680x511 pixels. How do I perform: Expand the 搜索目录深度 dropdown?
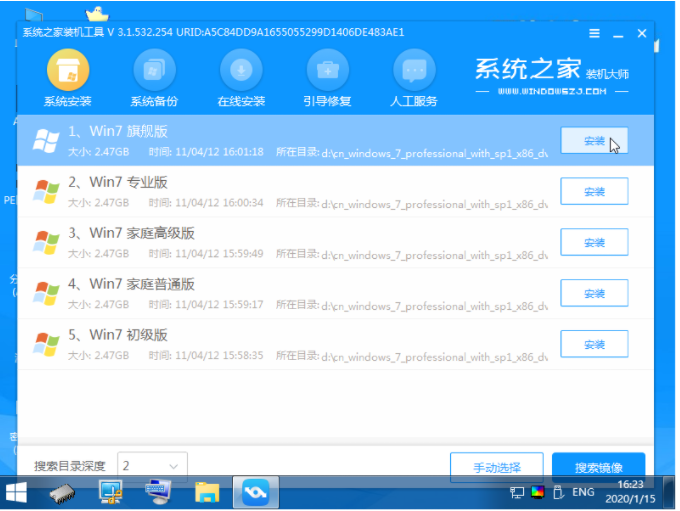[152, 466]
